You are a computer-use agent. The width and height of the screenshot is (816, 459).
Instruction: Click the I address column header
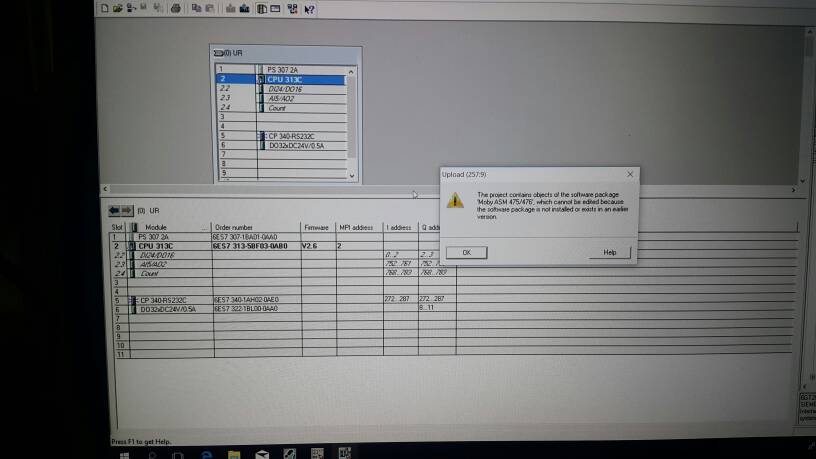coord(400,227)
